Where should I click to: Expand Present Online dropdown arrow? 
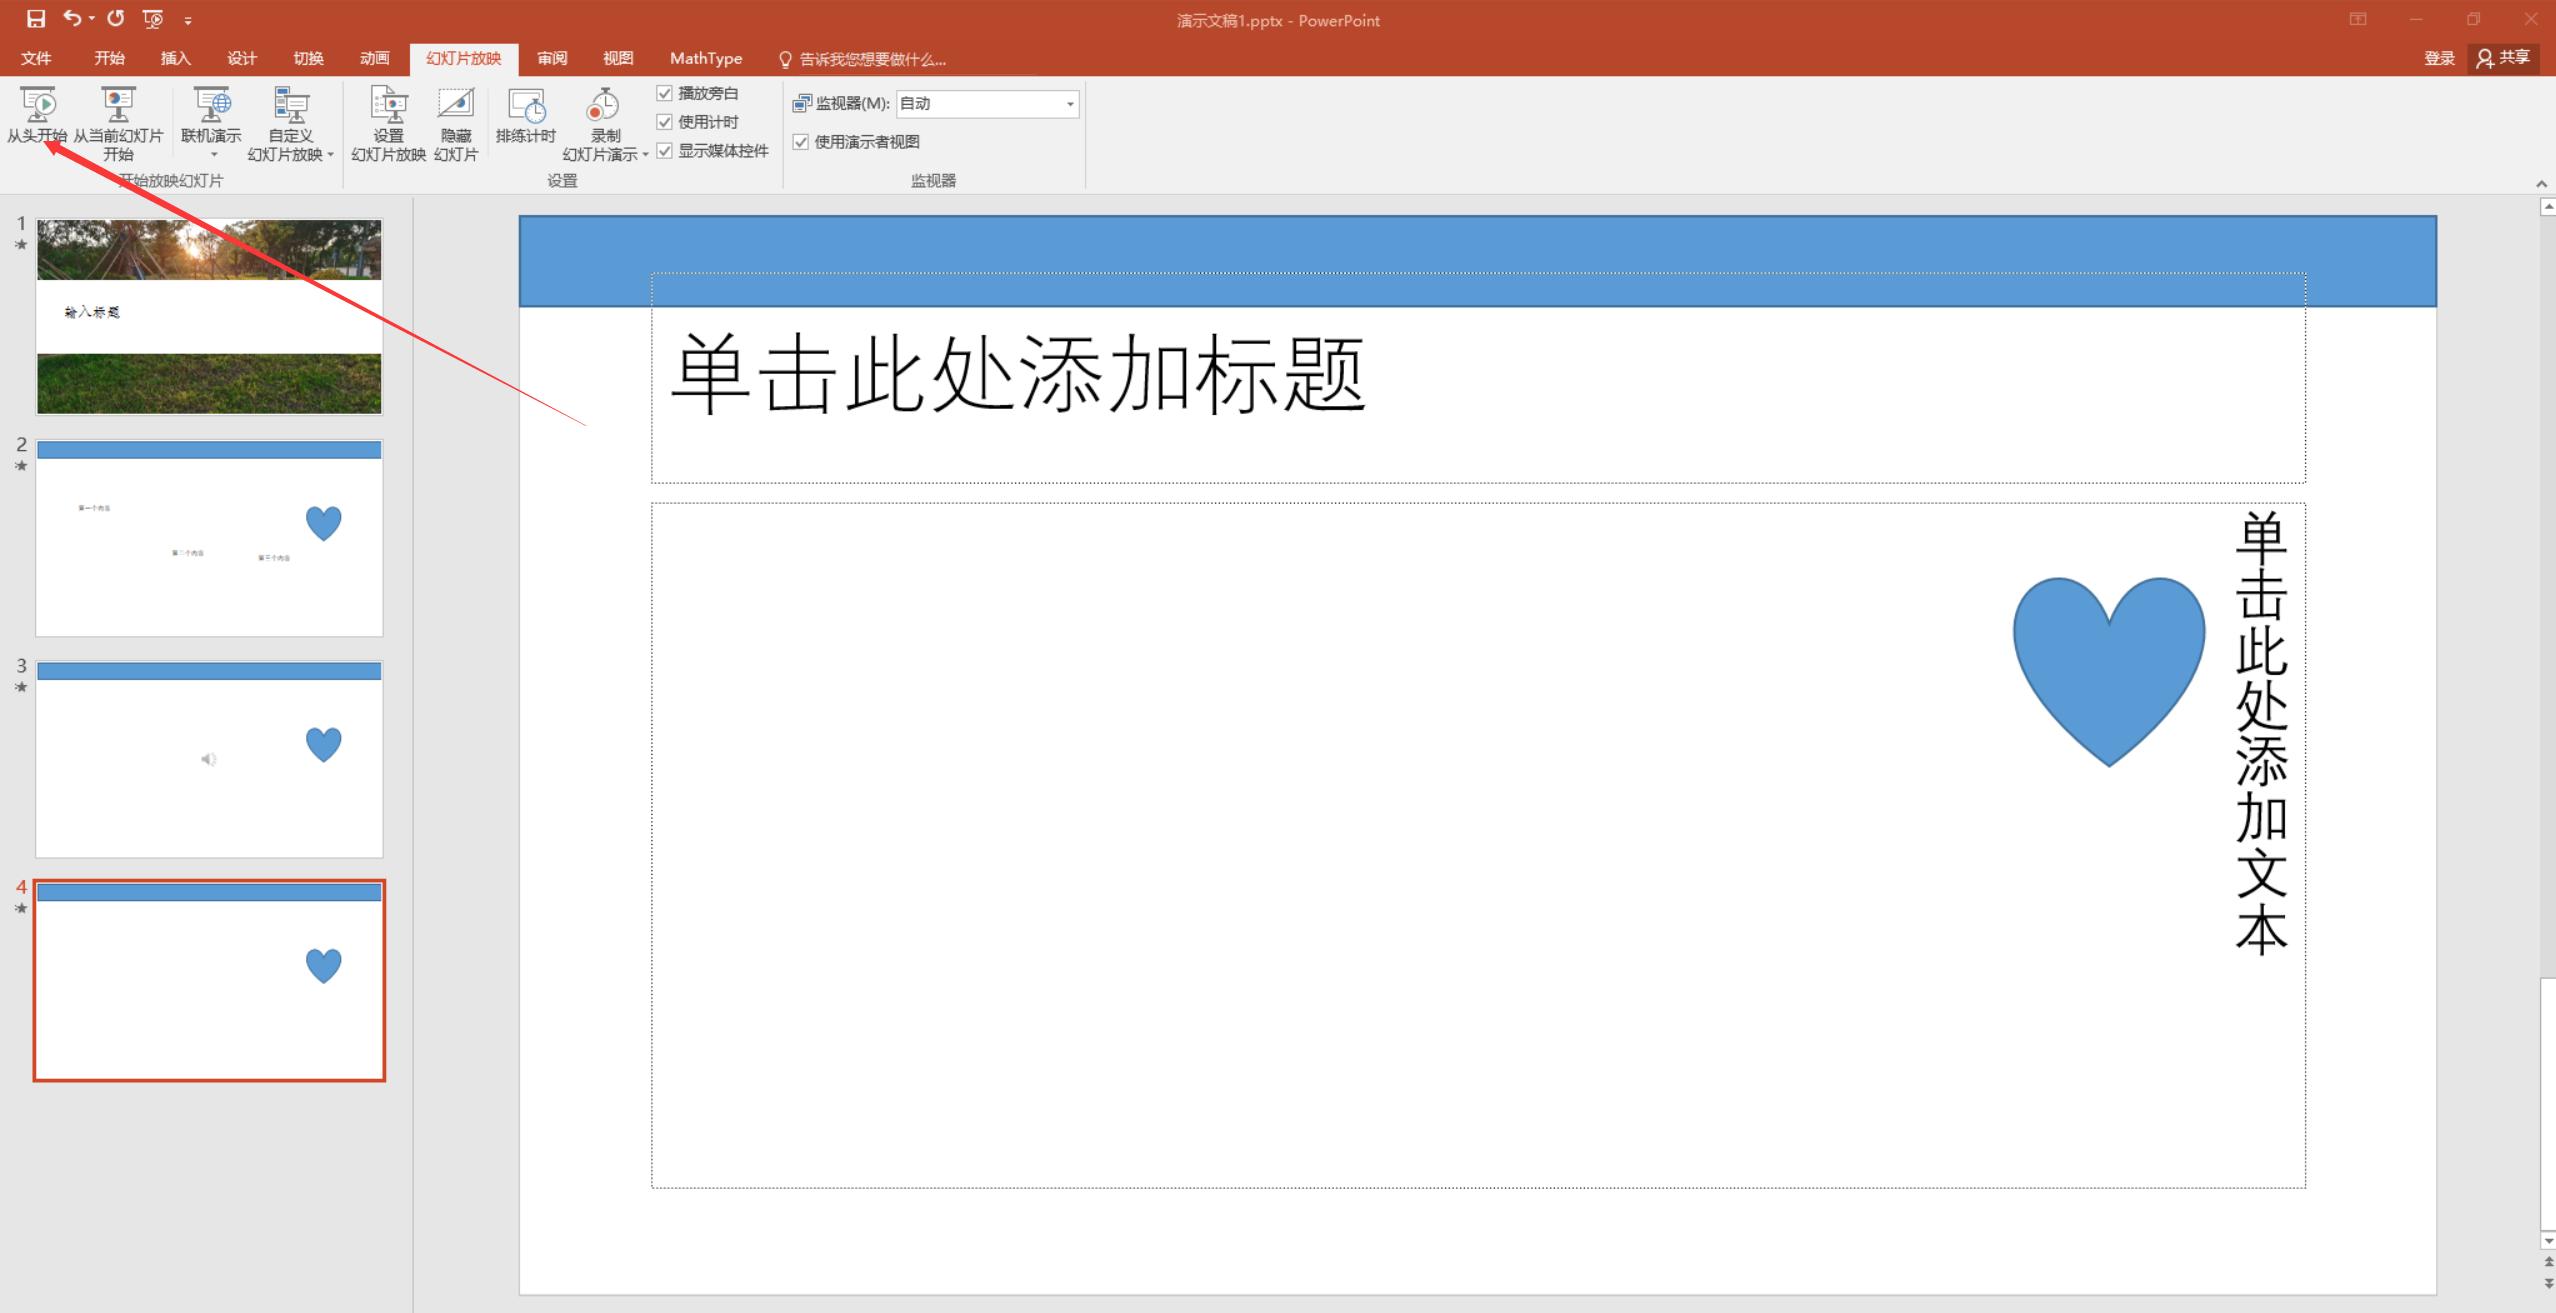point(212,155)
